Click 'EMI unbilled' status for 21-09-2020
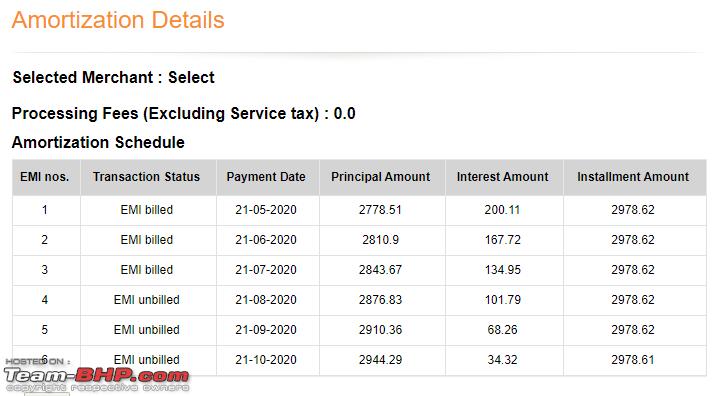This screenshot has height=396, width=721. 147,330
